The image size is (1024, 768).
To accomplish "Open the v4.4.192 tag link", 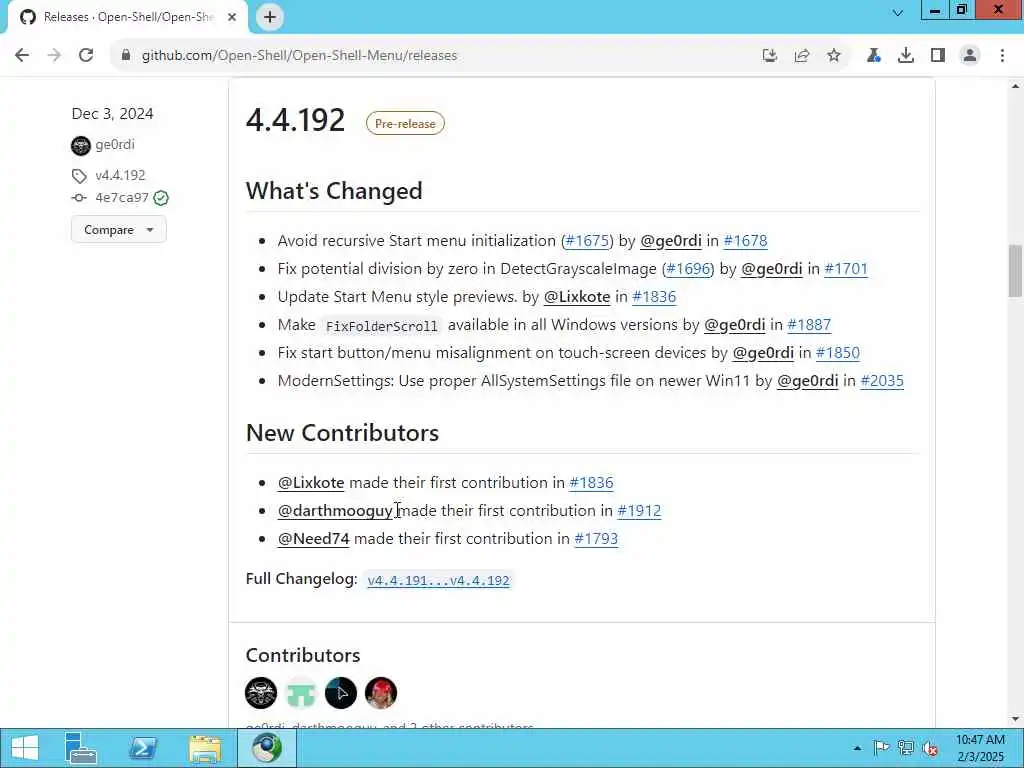I will 120,175.
